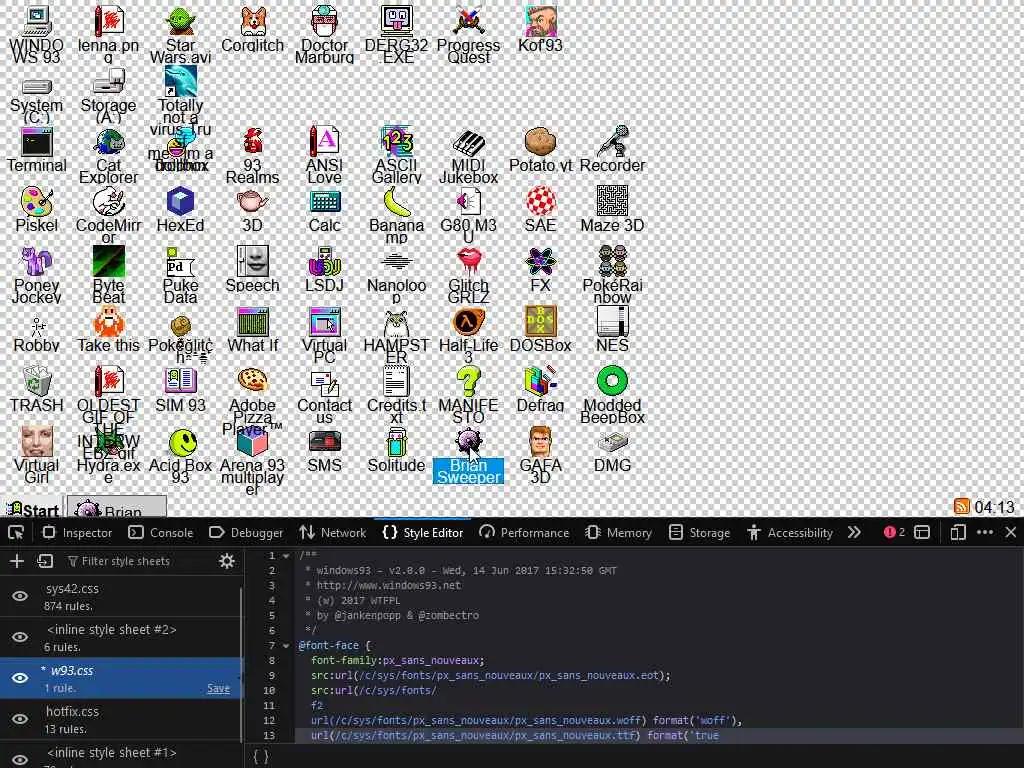Launch DOSBox icon
This screenshot has width=1024, height=768.
click(540, 330)
